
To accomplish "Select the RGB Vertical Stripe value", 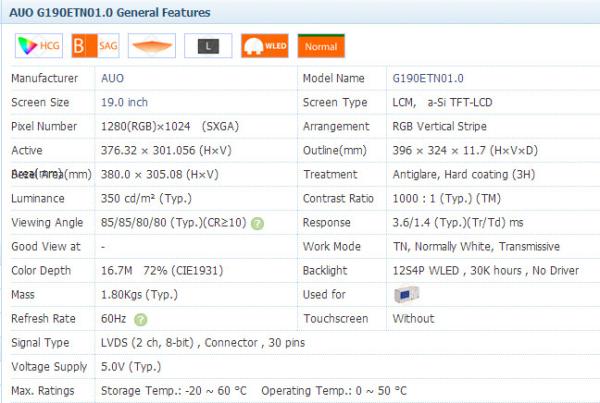I will pyautogui.click(x=440, y=127).
